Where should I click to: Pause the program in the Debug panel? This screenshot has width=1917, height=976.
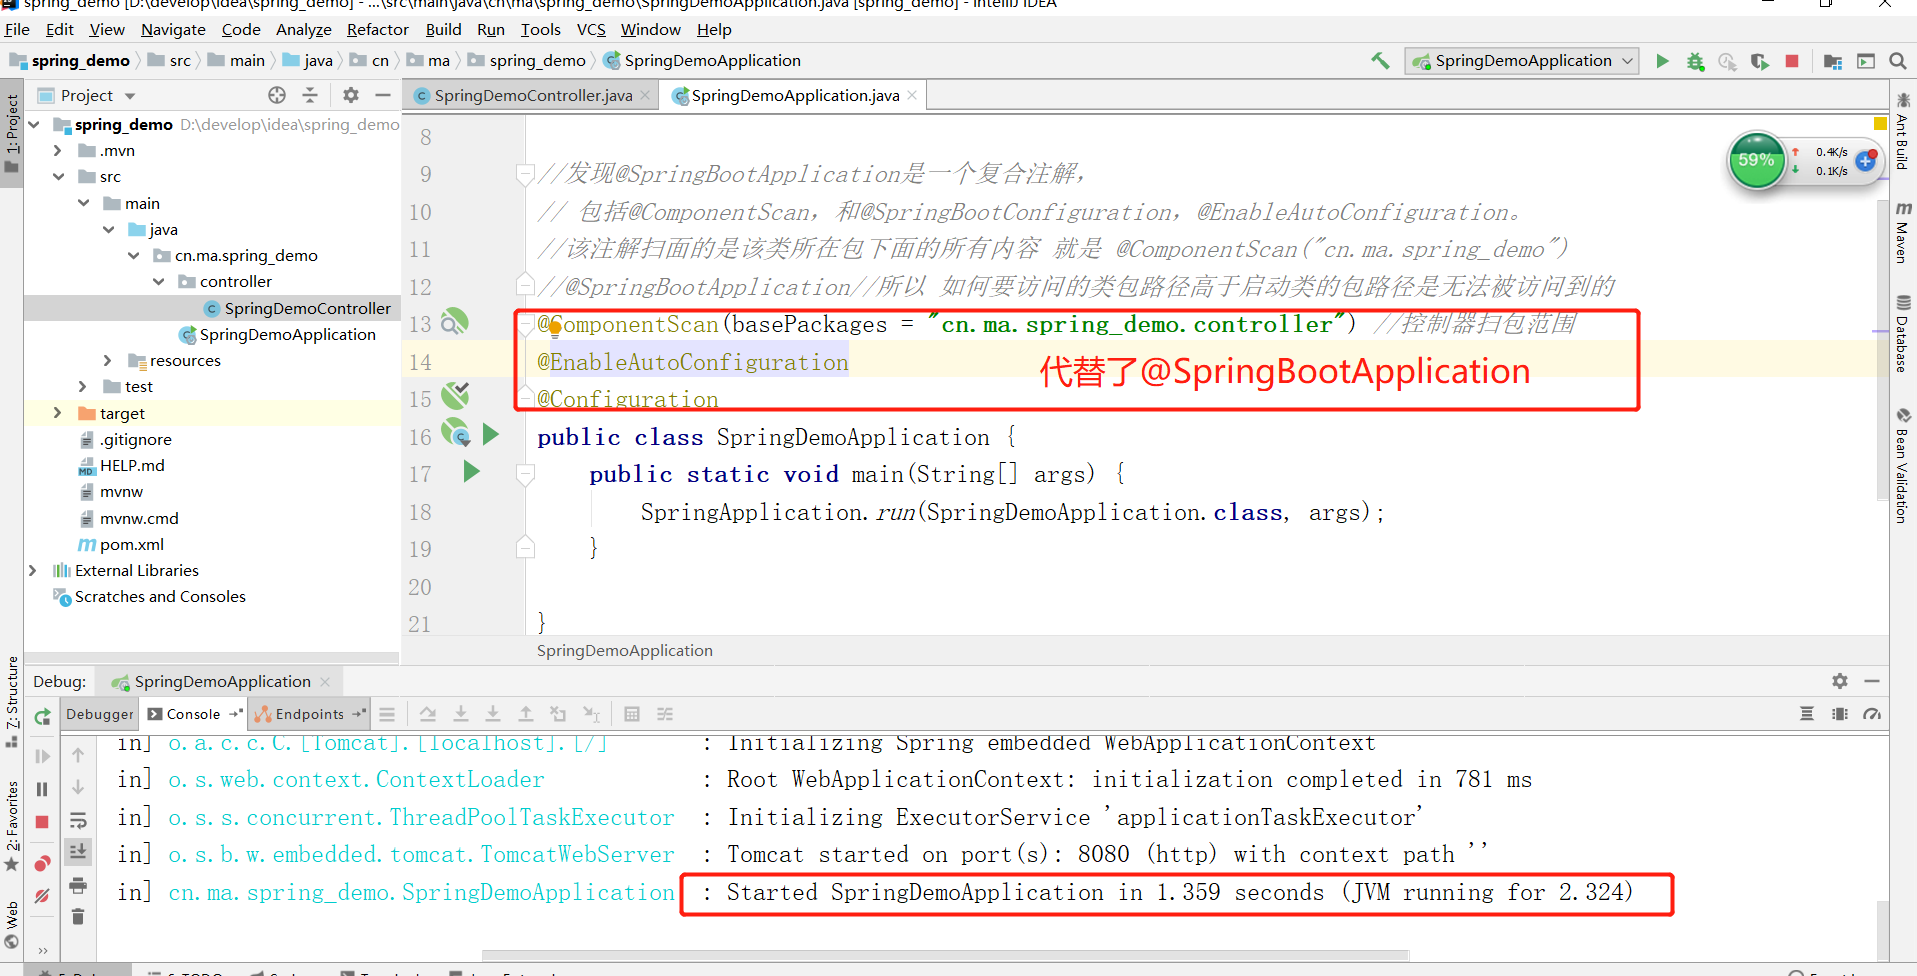point(42,789)
